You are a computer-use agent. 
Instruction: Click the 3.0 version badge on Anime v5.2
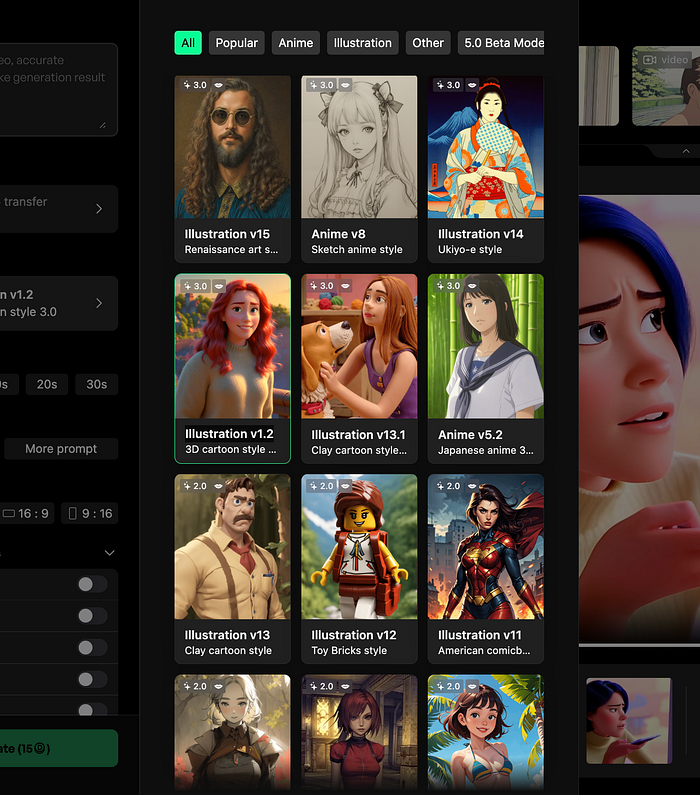[448, 286]
